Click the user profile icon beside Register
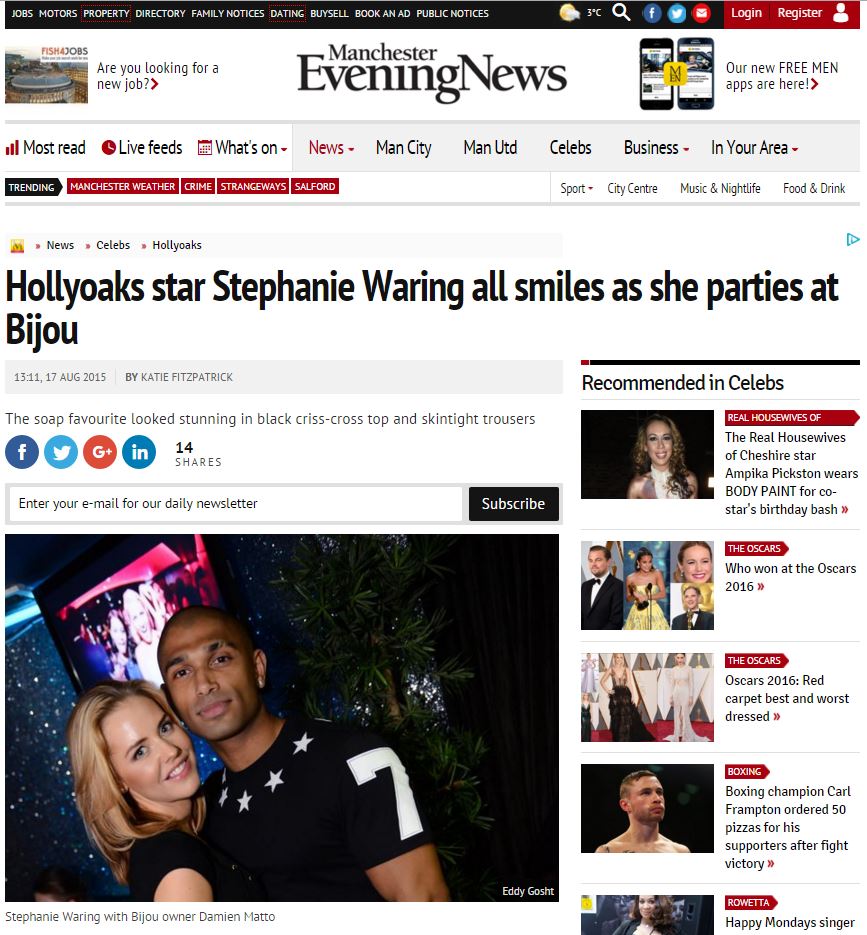The height and width of the screenshot is (935, 867). click(x=841, y=13)
